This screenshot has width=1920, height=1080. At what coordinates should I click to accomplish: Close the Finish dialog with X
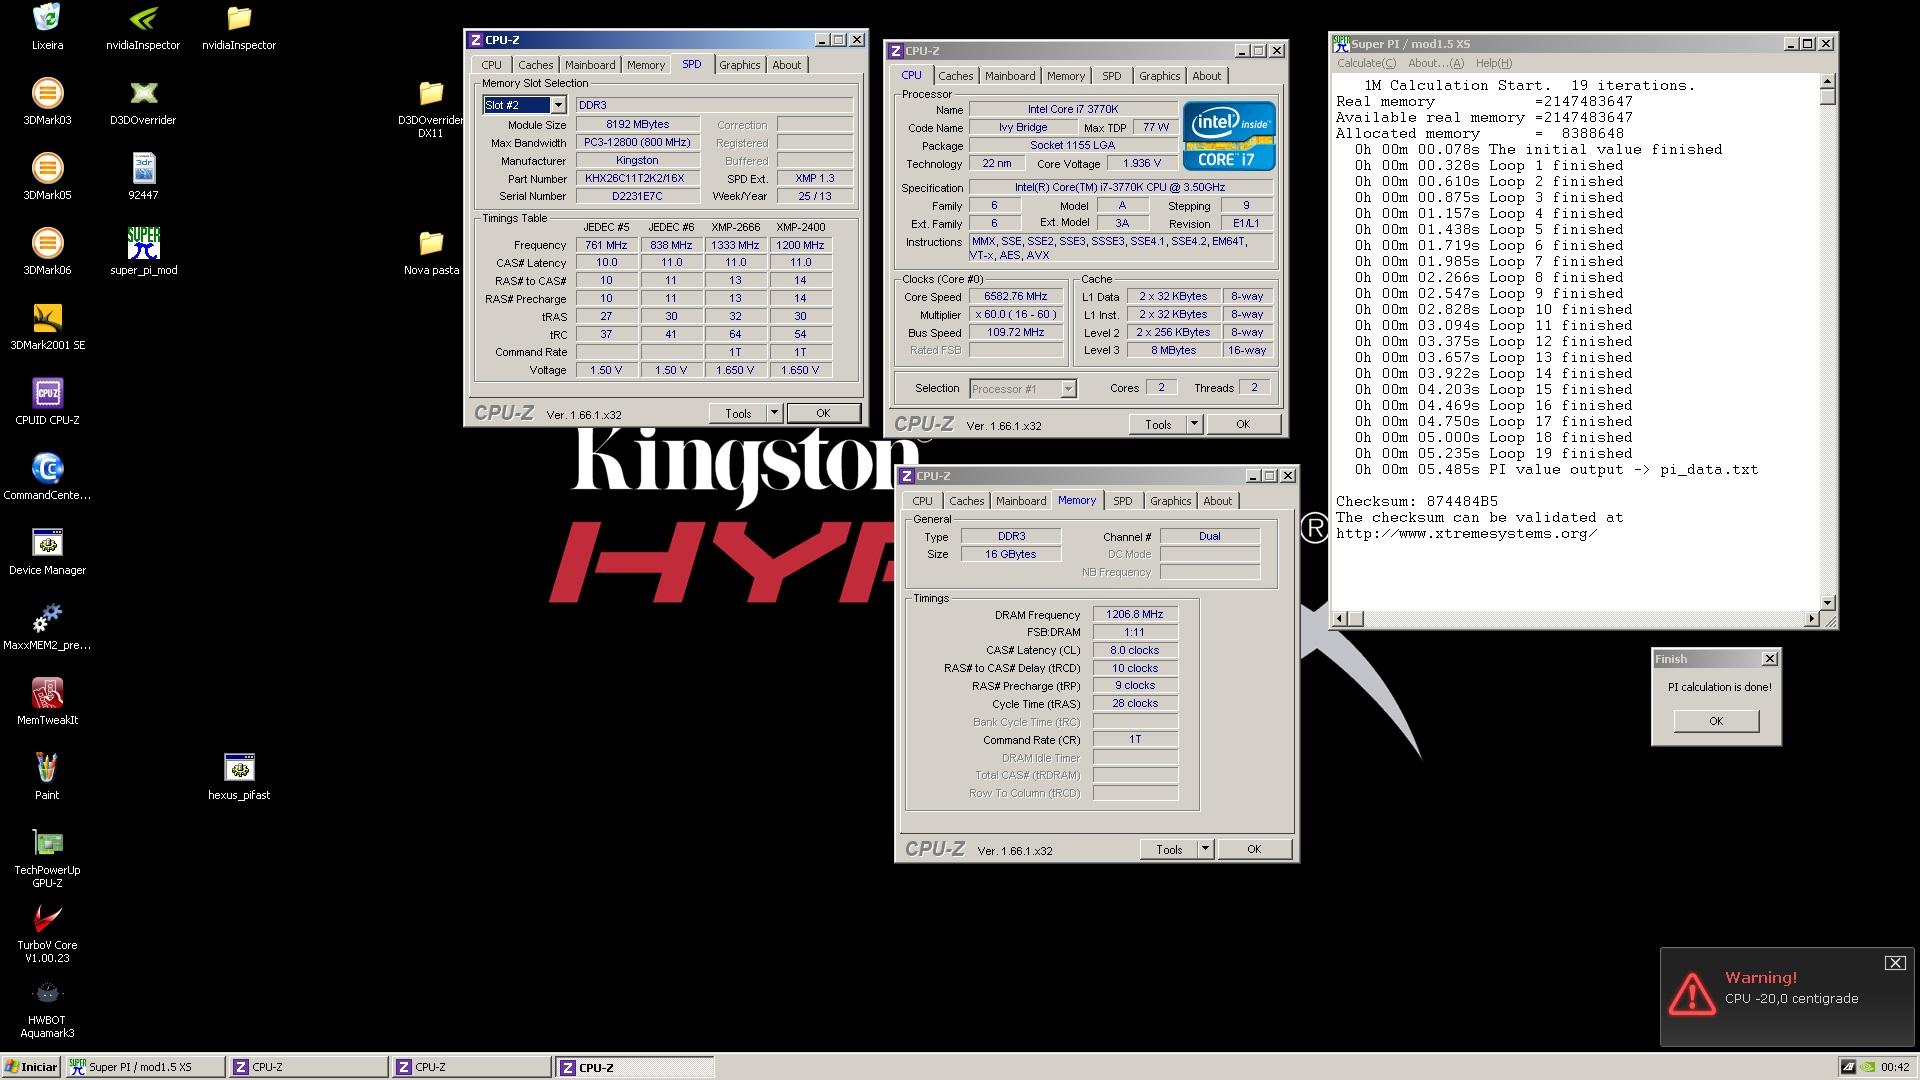[x=1769, y=658]
